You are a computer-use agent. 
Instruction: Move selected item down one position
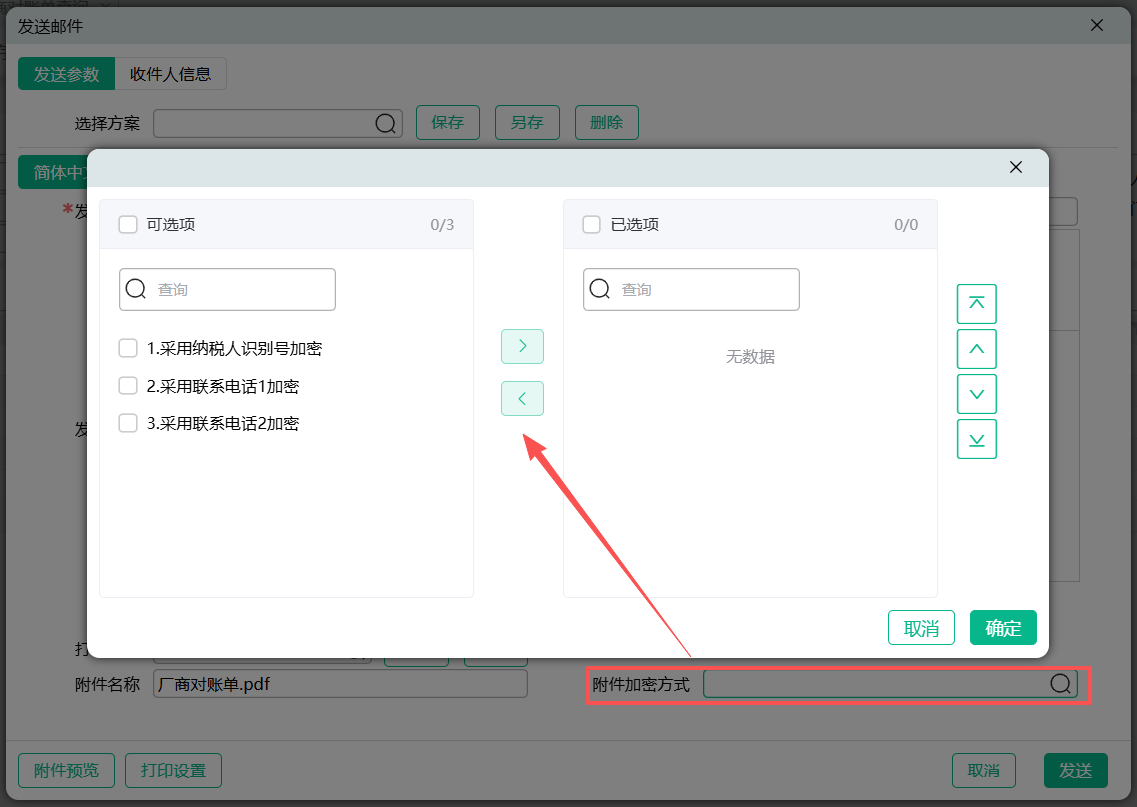977,394
